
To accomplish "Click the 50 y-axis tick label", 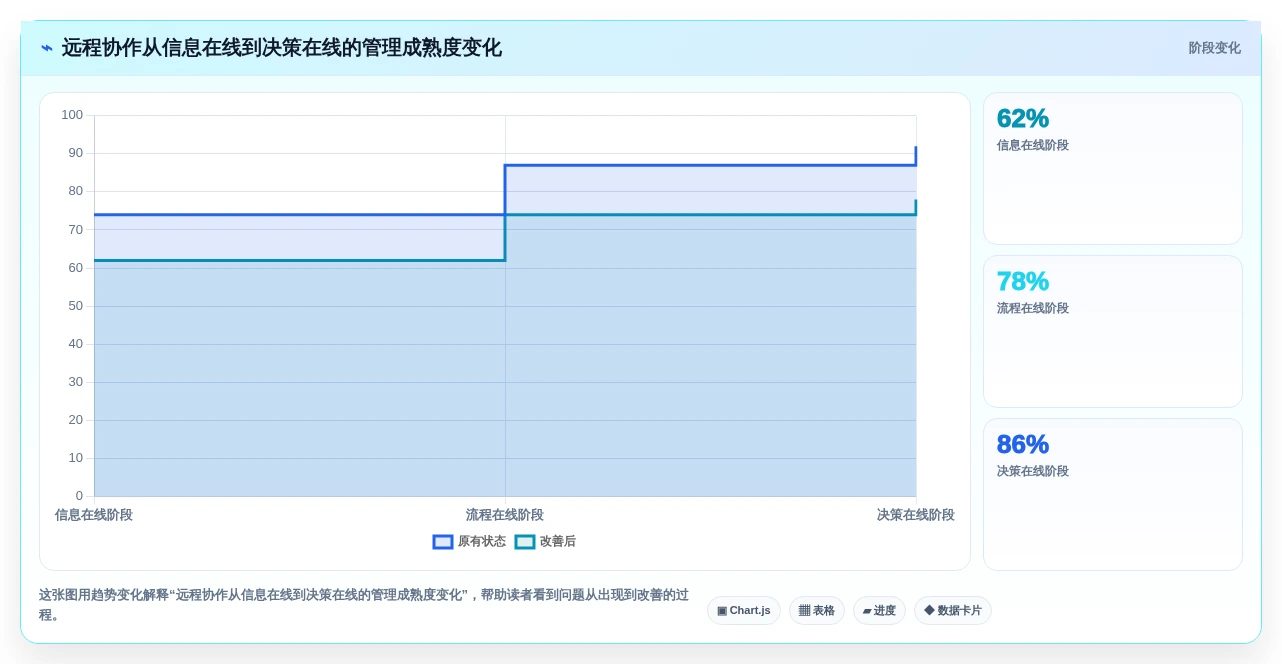I will pos(76,306).
